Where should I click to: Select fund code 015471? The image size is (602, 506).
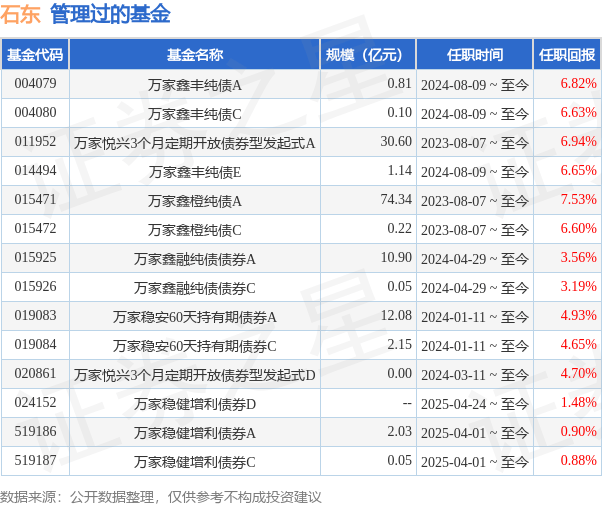click(x=35, y=199)
